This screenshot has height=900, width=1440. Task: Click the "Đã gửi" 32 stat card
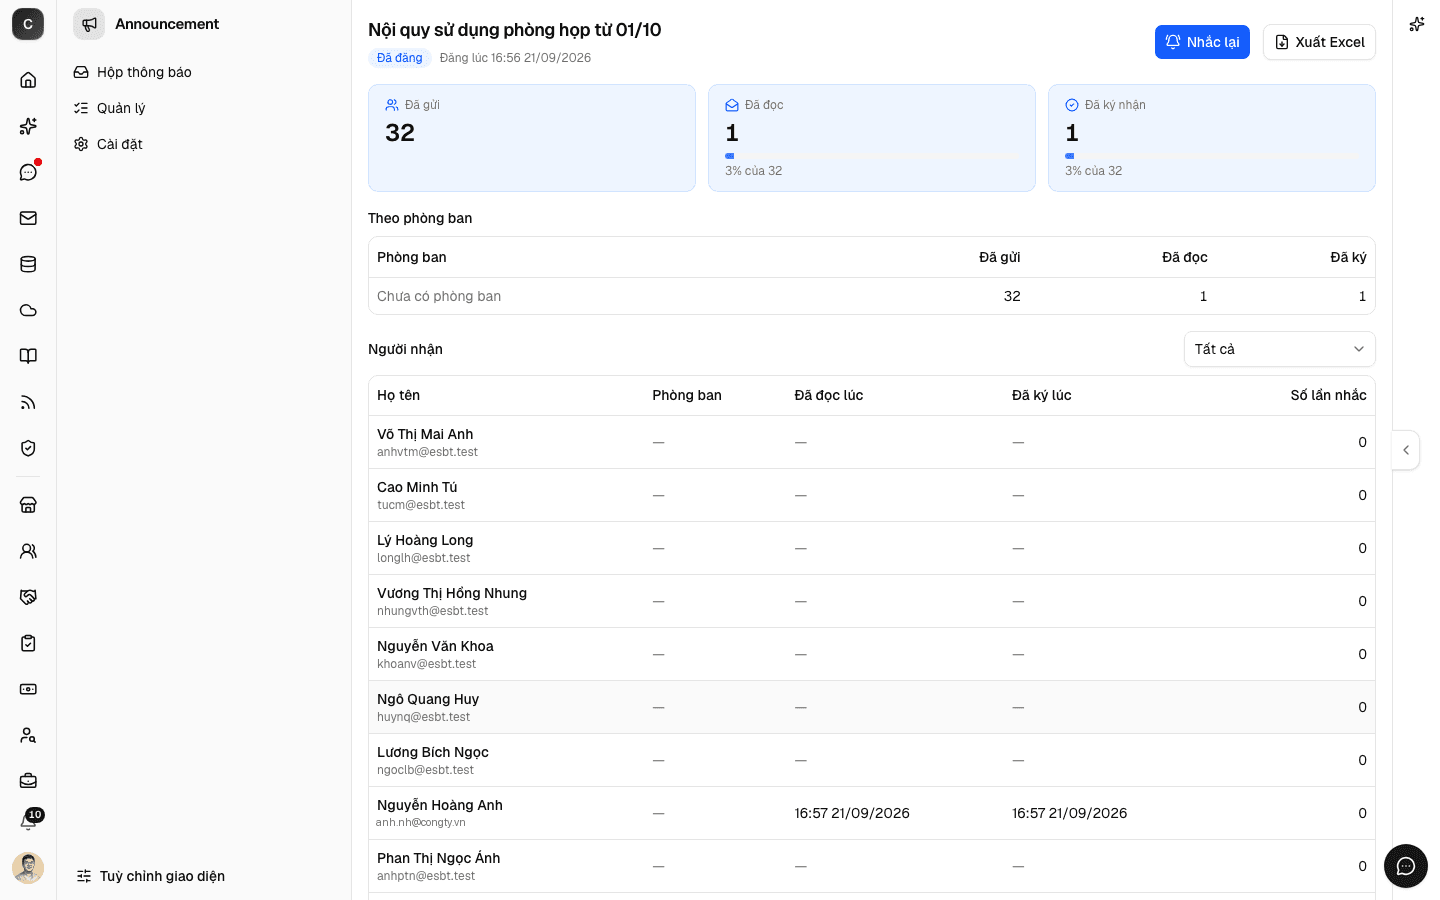click(x=532, y=138)
